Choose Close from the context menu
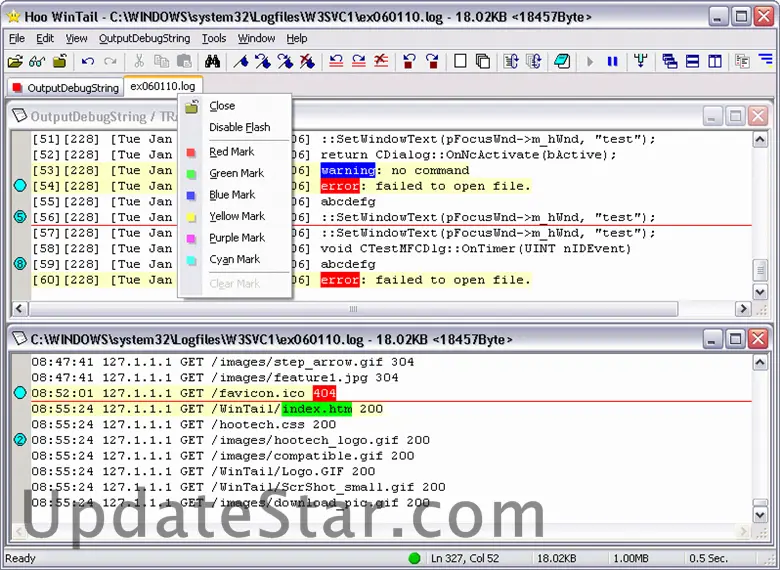 [222, 106]
